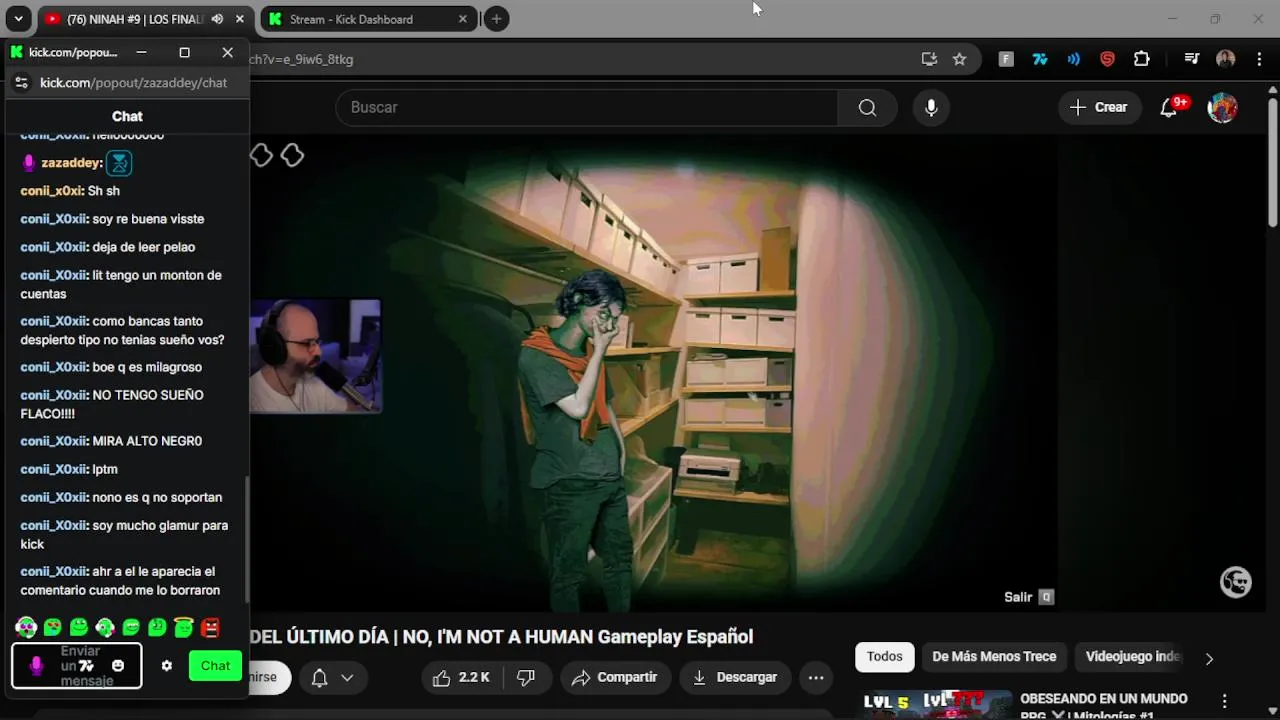This screenshot has height=720, width=1280.
Task: Insert the red angry face emote
Action: pyautogui.click(x=210, y=628)
